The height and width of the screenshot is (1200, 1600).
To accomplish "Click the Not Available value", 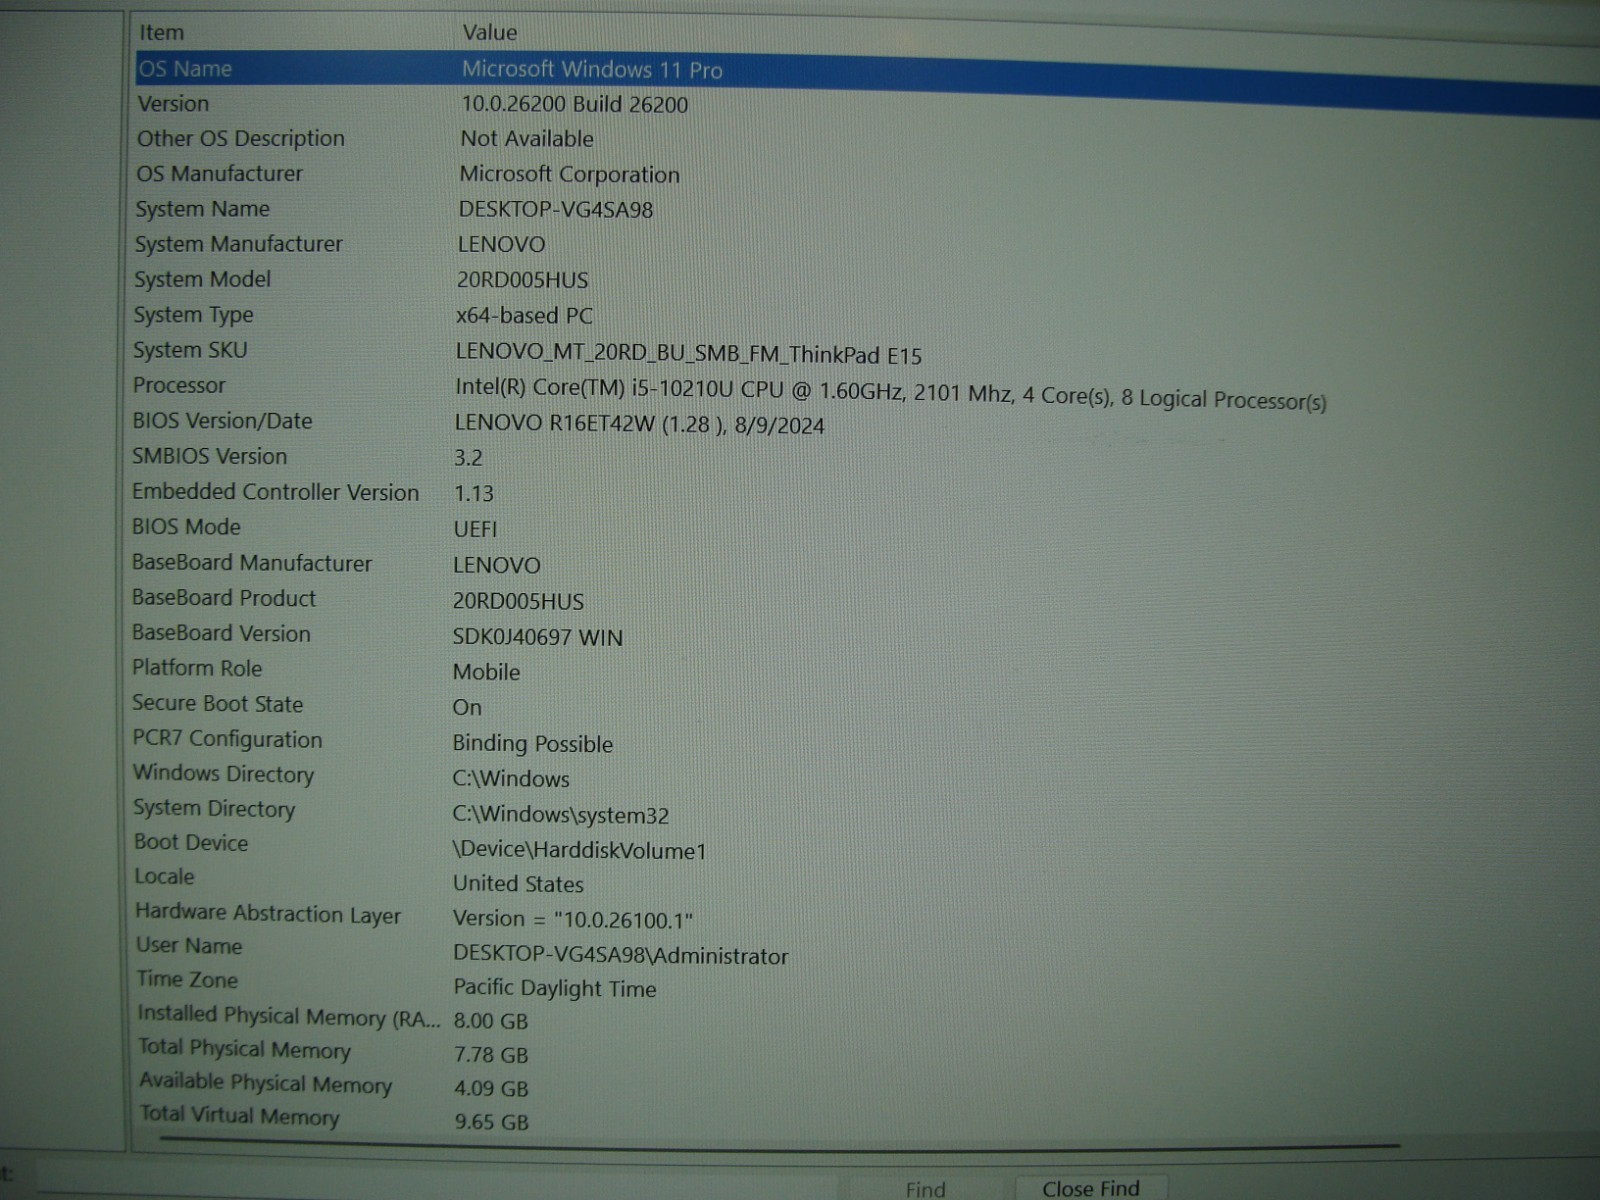I will tap(527, 139).
